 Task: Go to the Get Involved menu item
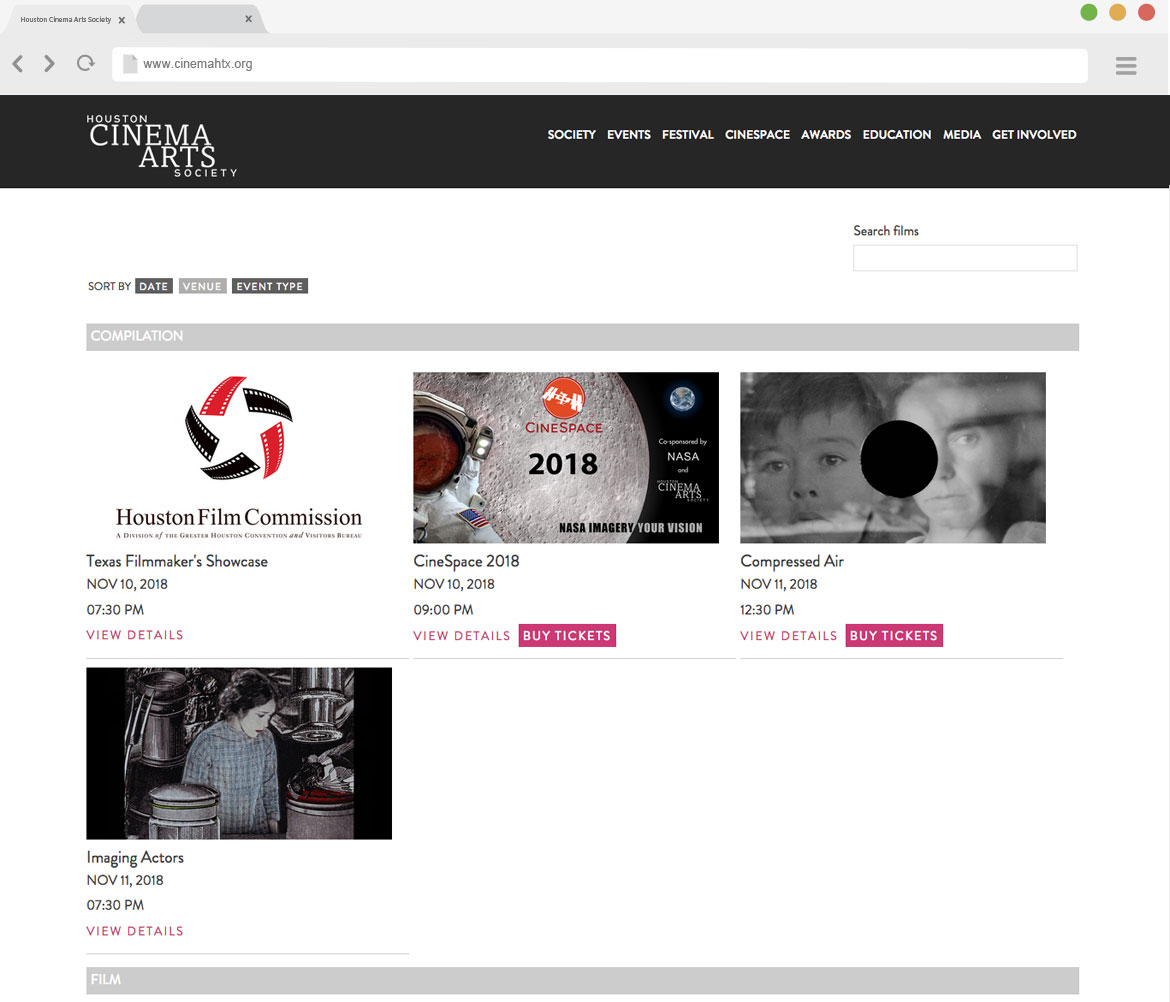1034,135
